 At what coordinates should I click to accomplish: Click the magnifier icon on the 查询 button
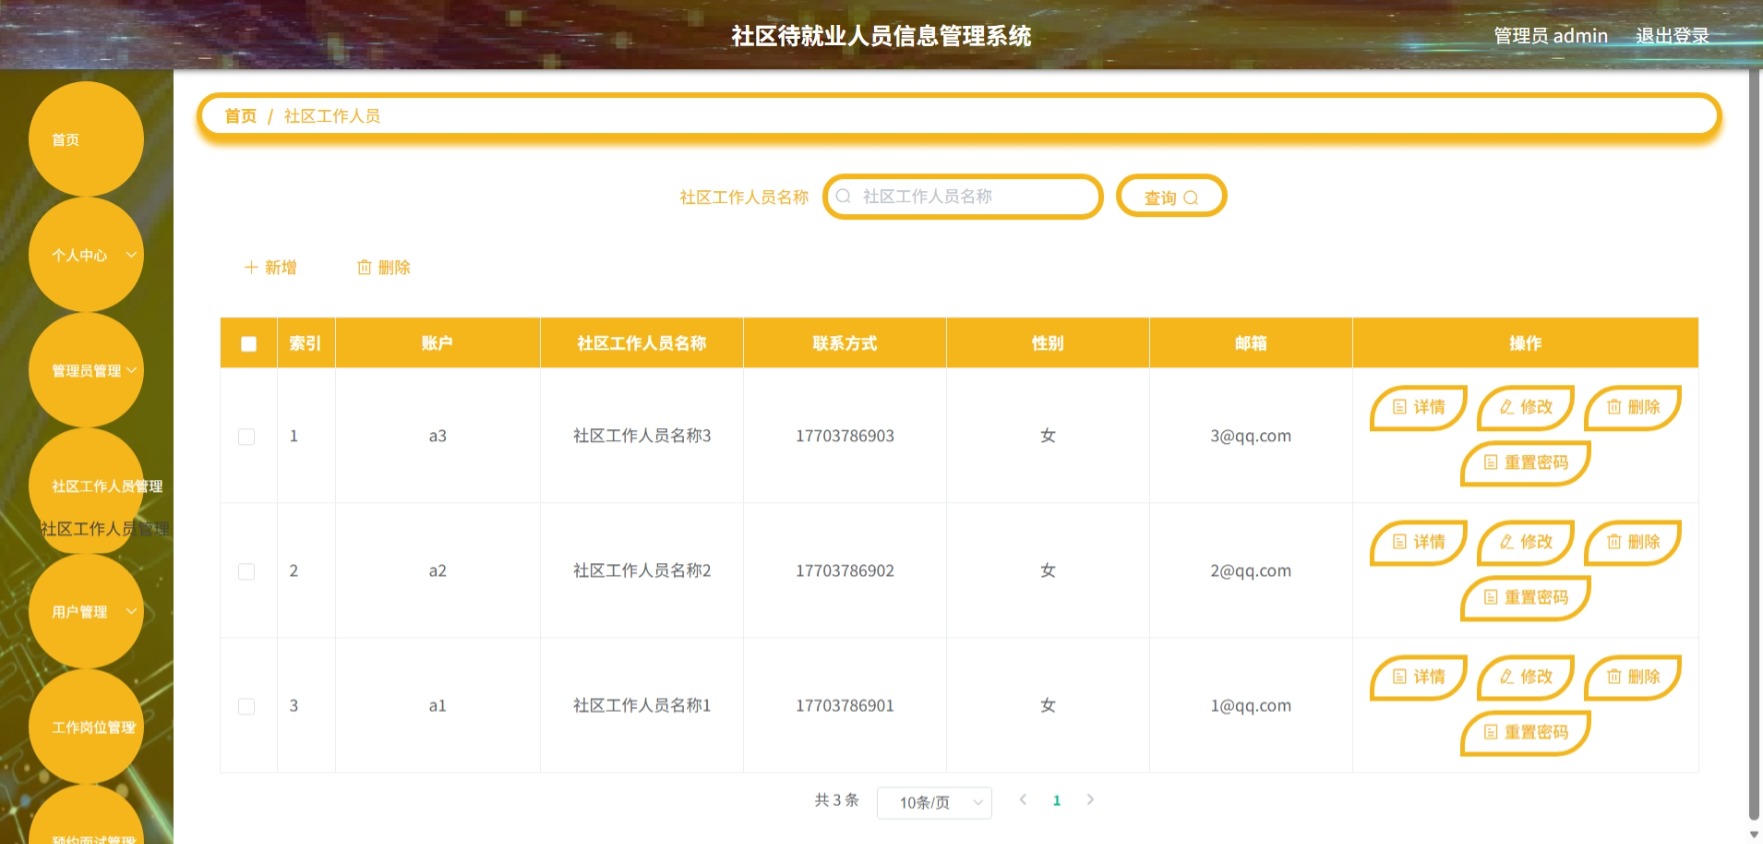point(1190,198)
